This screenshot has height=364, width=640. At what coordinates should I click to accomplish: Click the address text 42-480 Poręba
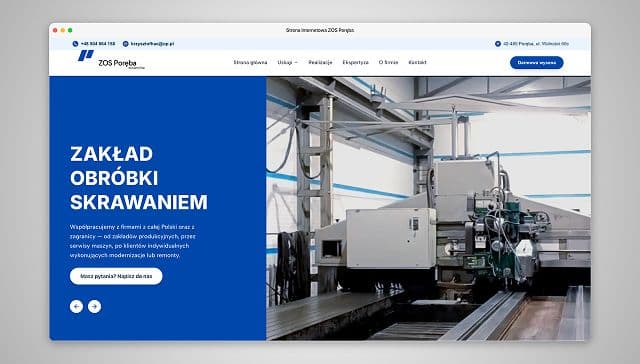(x=536, y=44)
